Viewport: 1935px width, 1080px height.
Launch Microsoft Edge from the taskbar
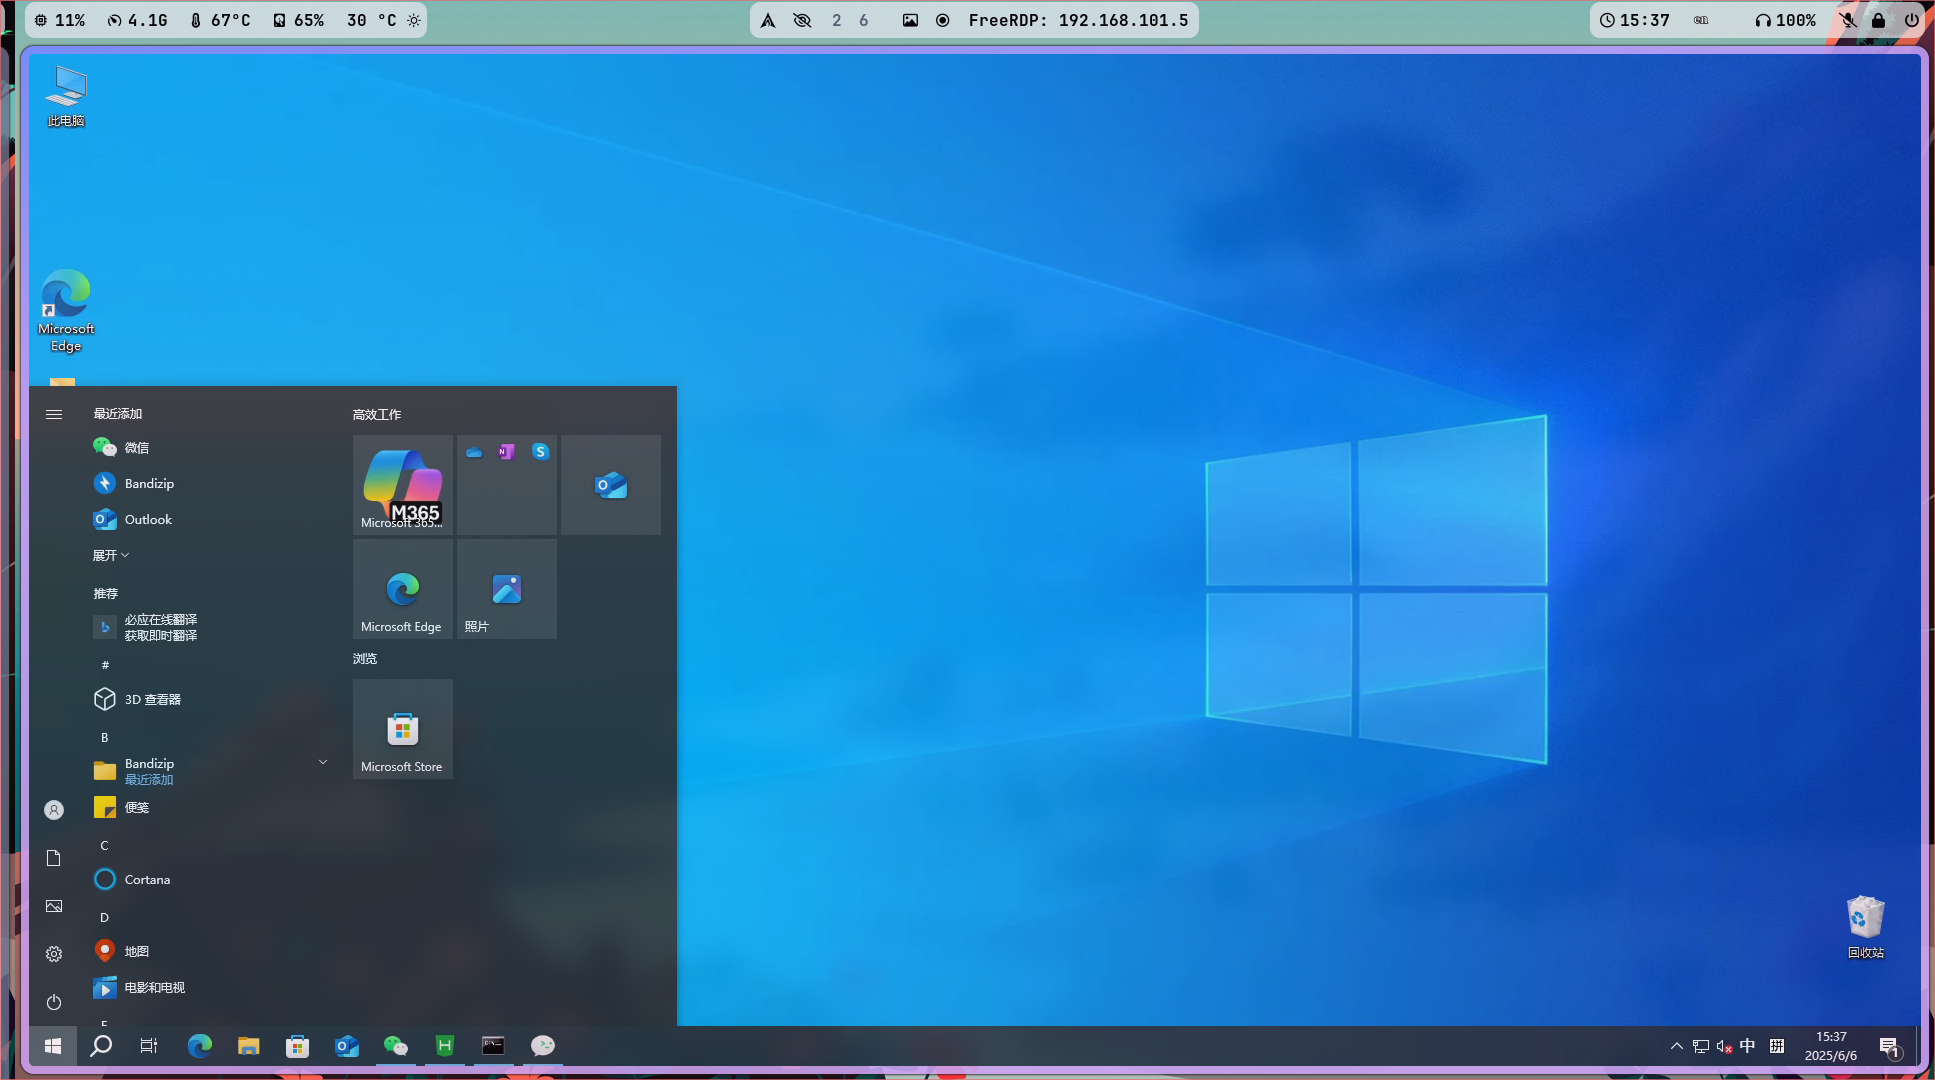[200, 1046]
